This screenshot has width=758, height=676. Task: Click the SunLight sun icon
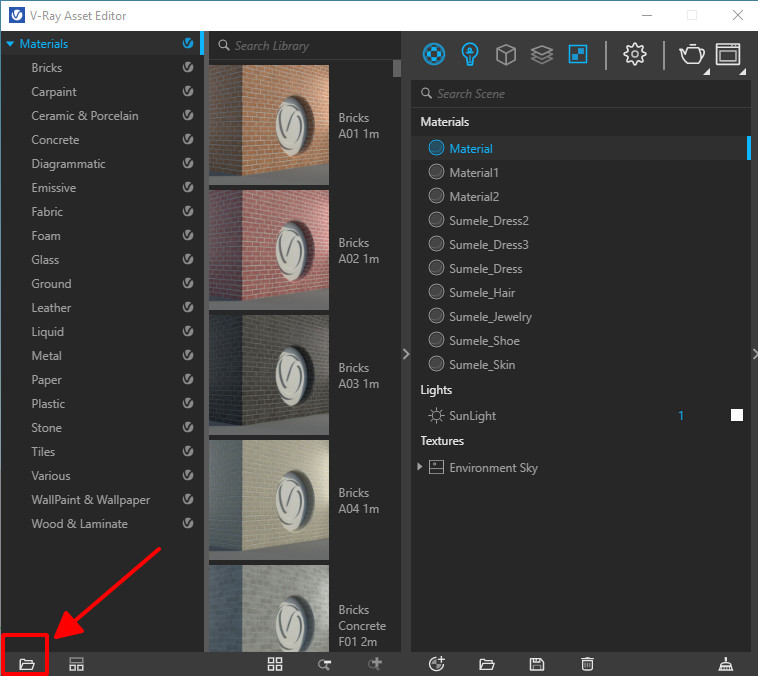point(436,416)
